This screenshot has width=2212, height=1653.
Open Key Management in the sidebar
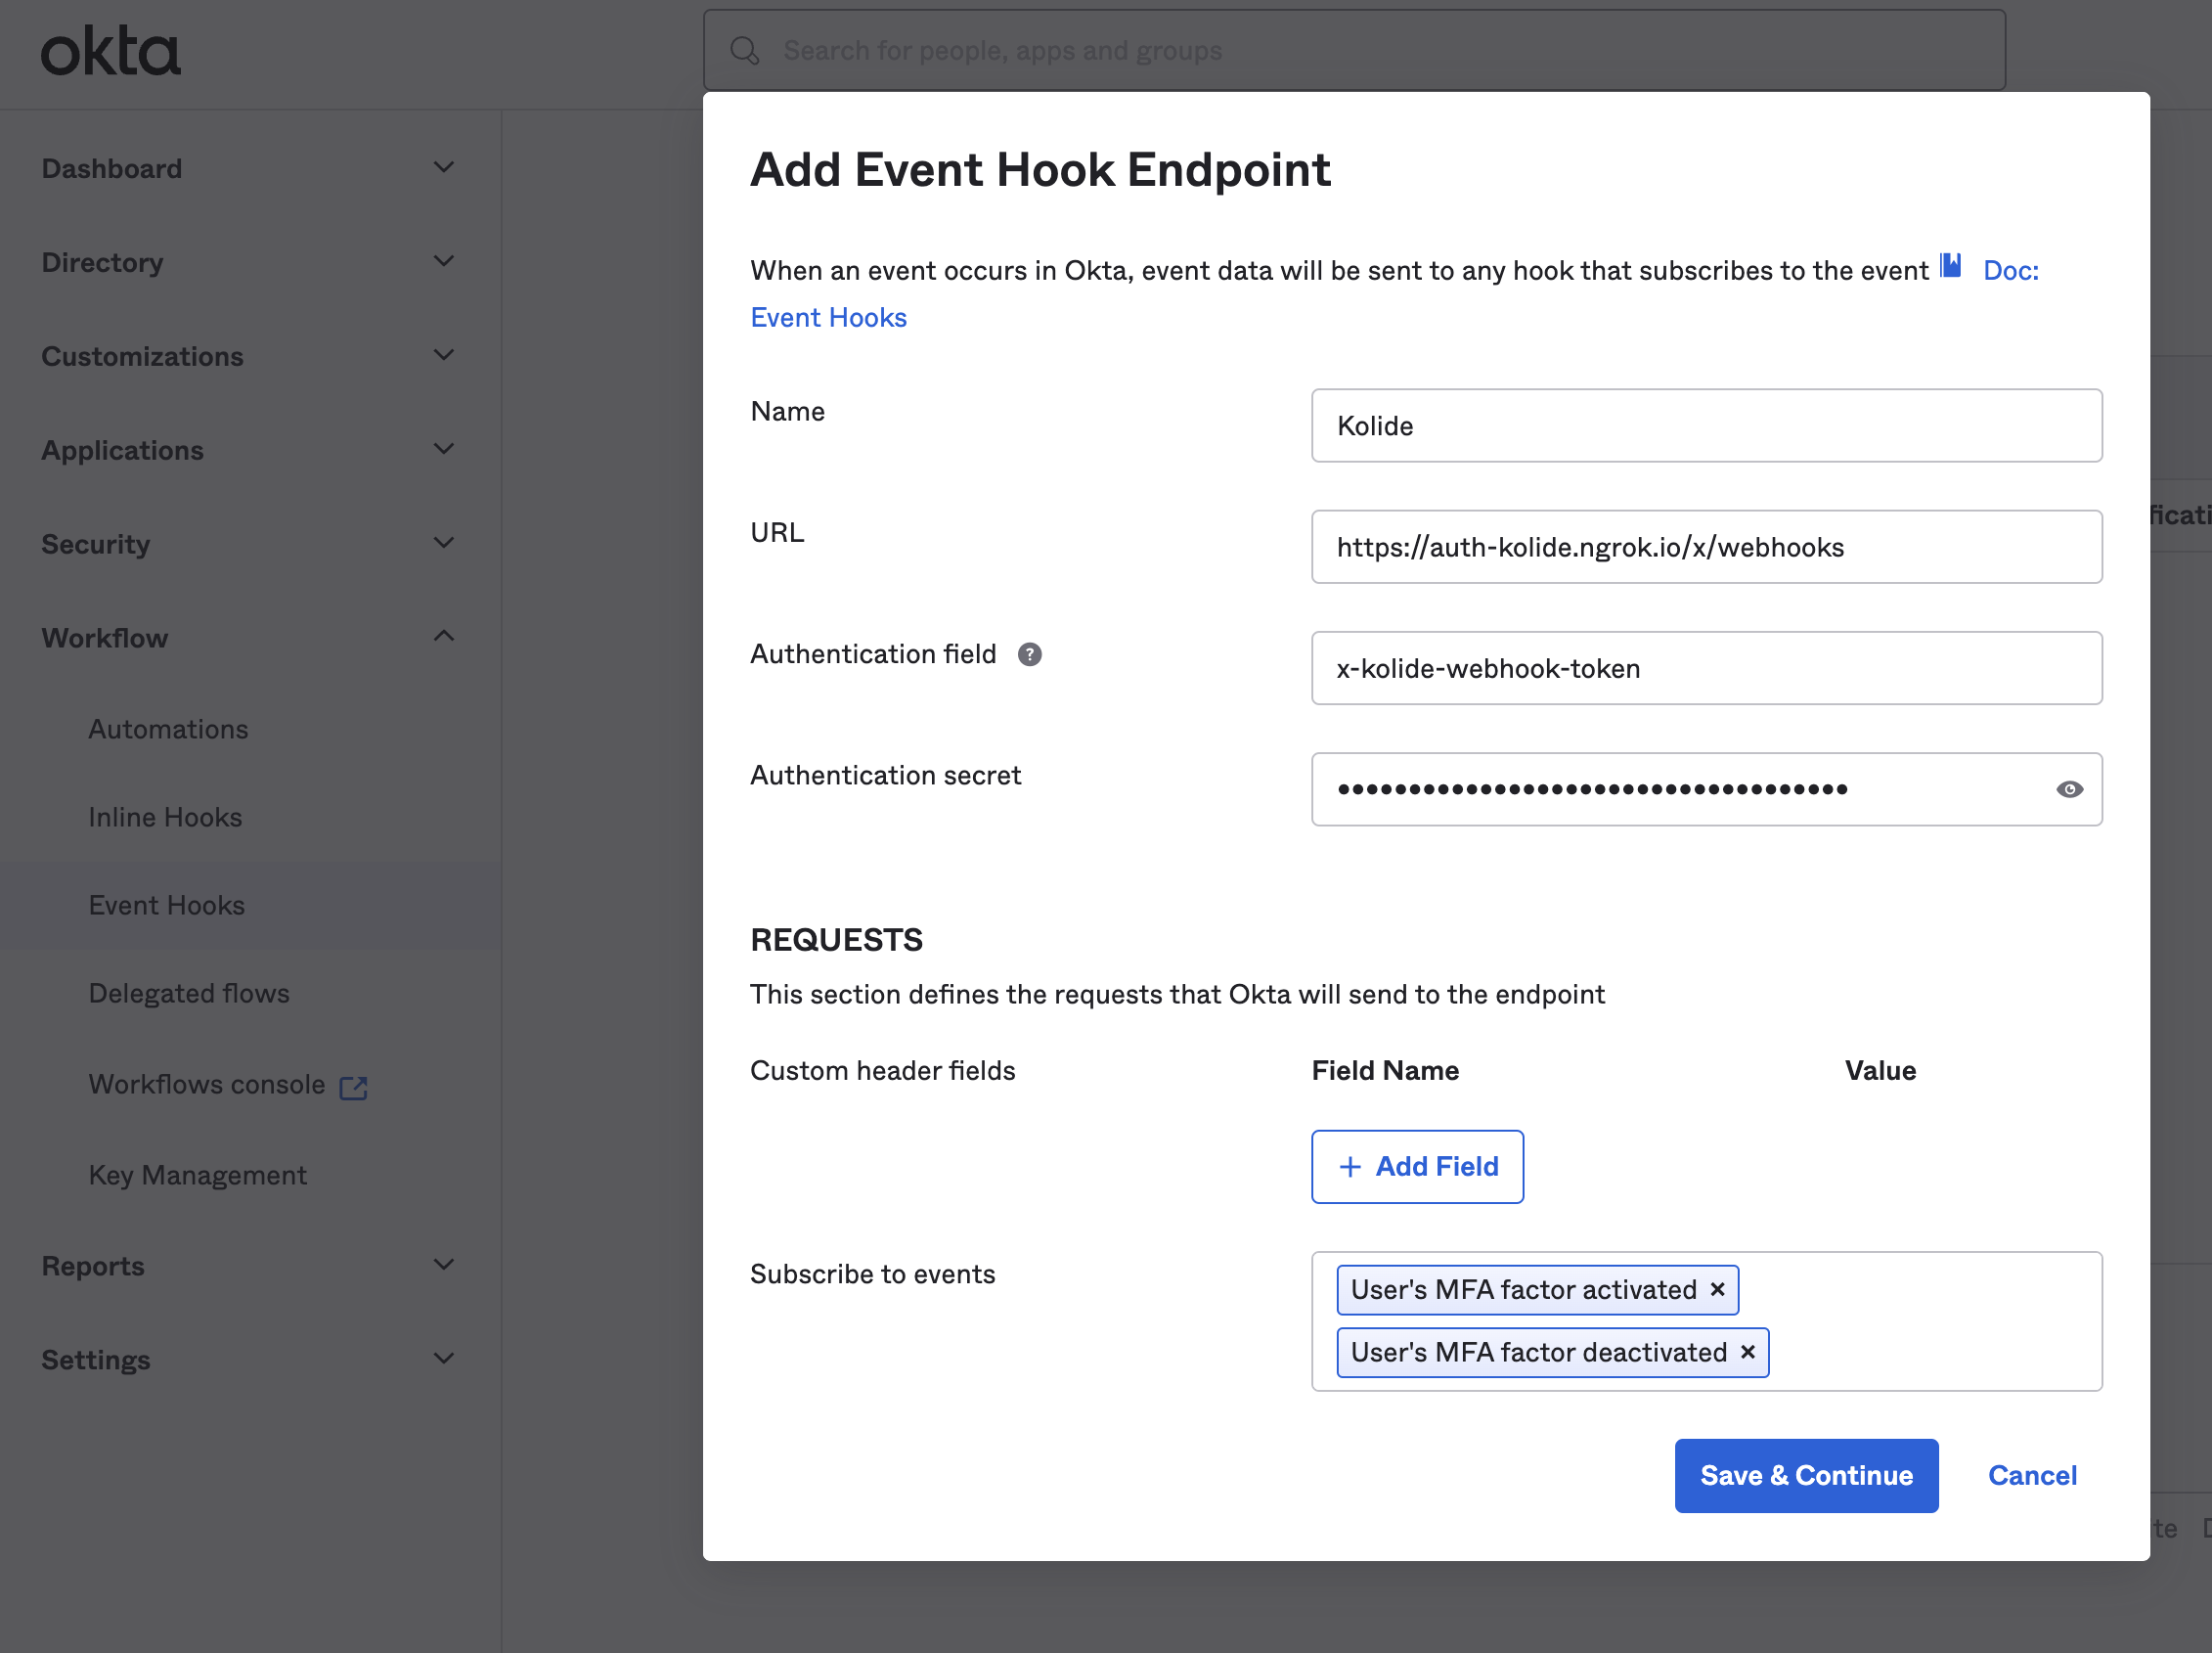[x=197, y=1175]
